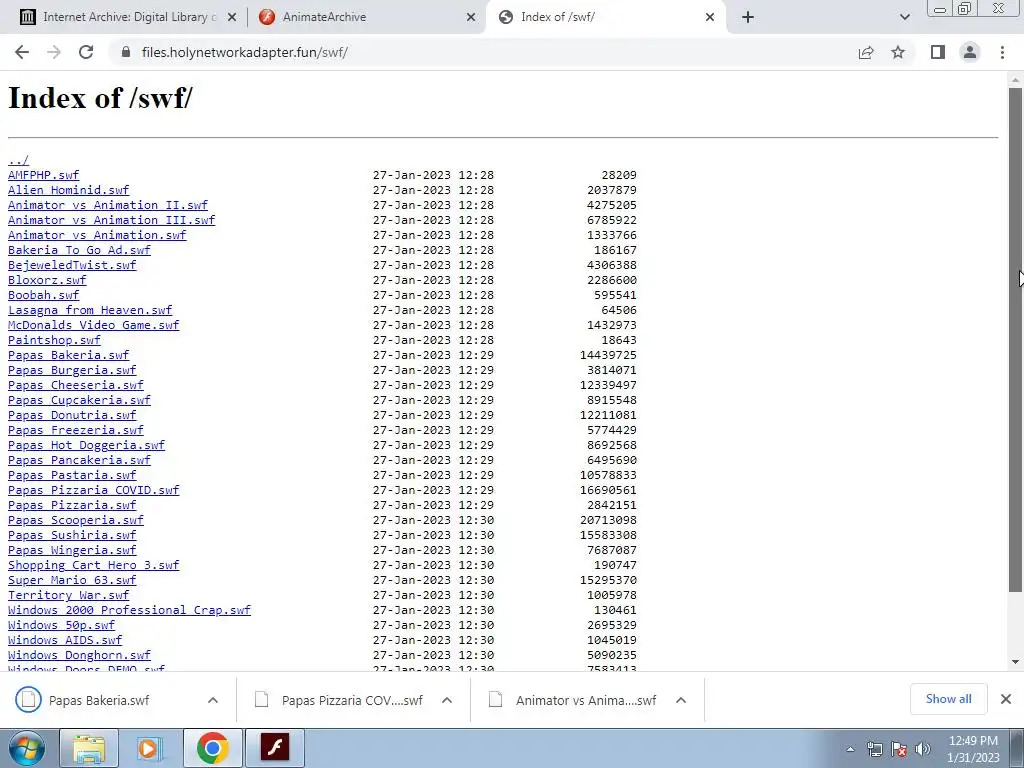Open Papas Freezeria.swf link
This screenshot has width=1024, height=768.
[76, 430]
